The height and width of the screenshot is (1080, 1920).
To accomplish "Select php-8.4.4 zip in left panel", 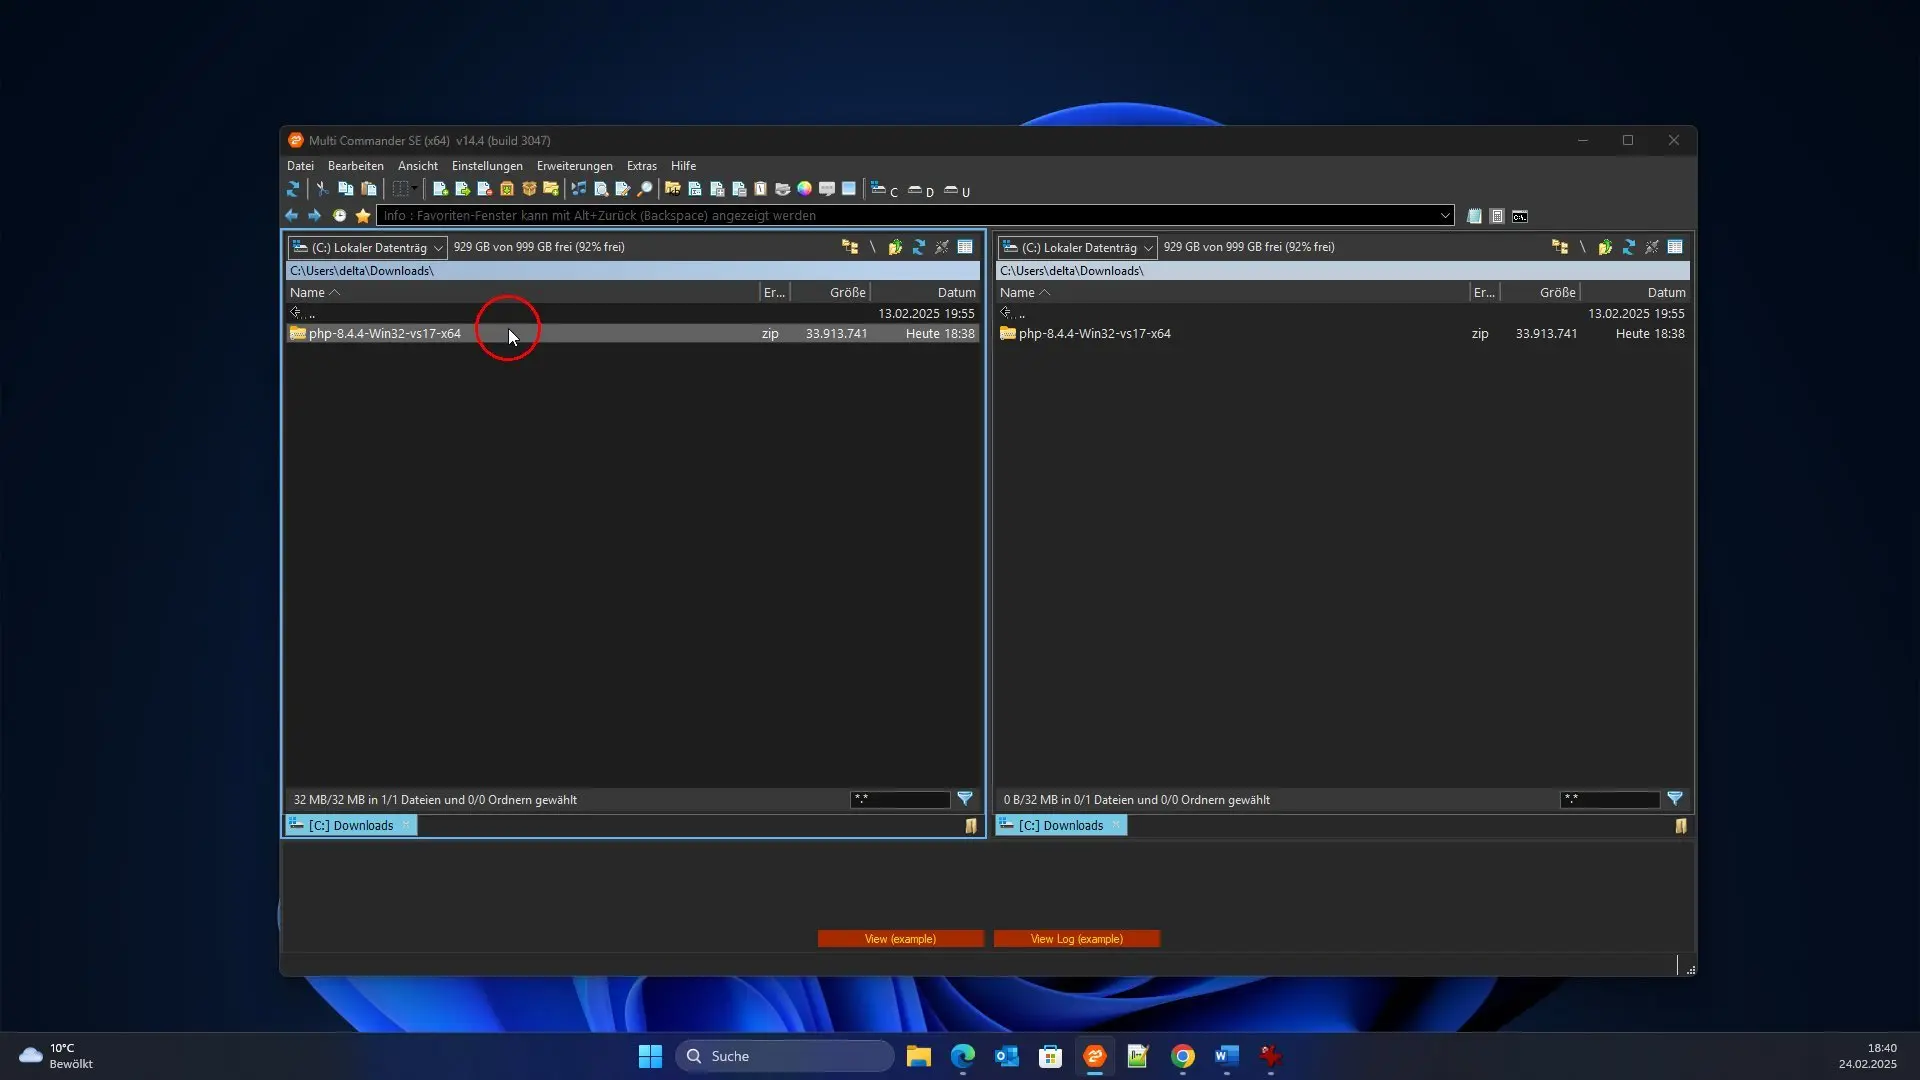I will point(633,334).
